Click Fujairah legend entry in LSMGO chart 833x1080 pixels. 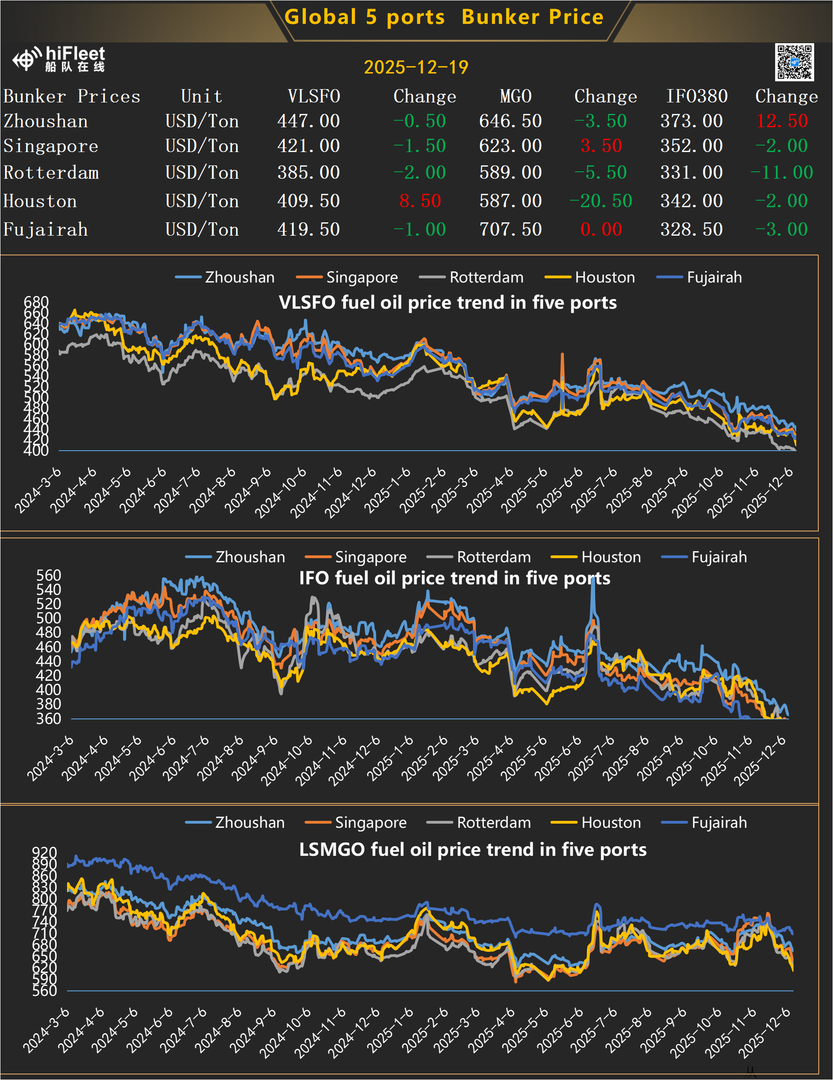[718, 823]
